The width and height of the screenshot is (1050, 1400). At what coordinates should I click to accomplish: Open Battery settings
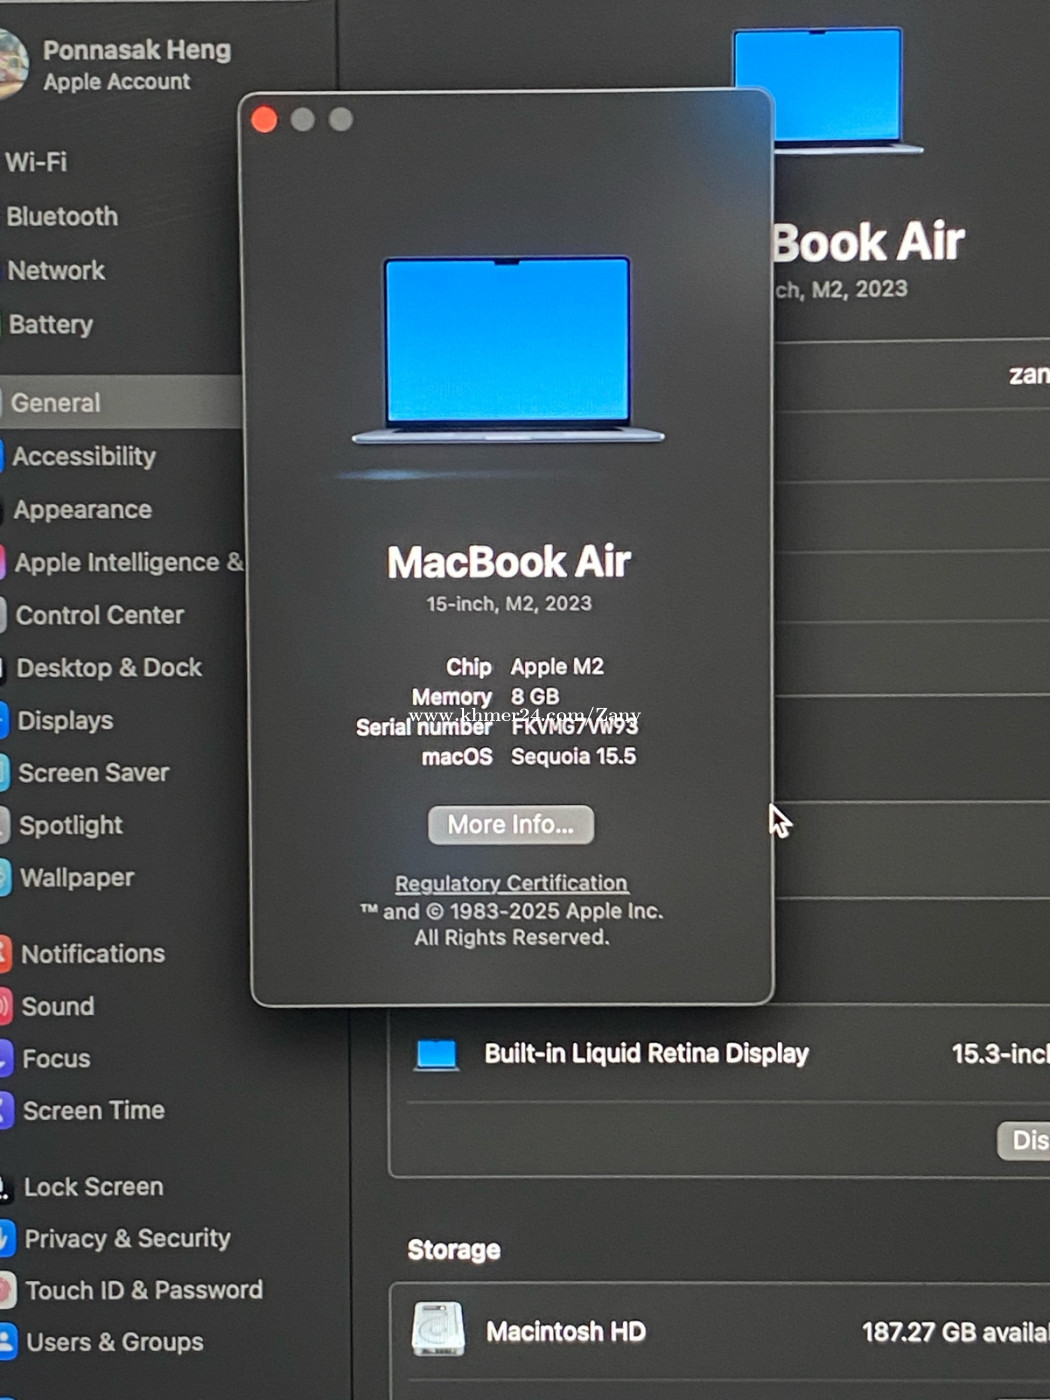[50, 324]
